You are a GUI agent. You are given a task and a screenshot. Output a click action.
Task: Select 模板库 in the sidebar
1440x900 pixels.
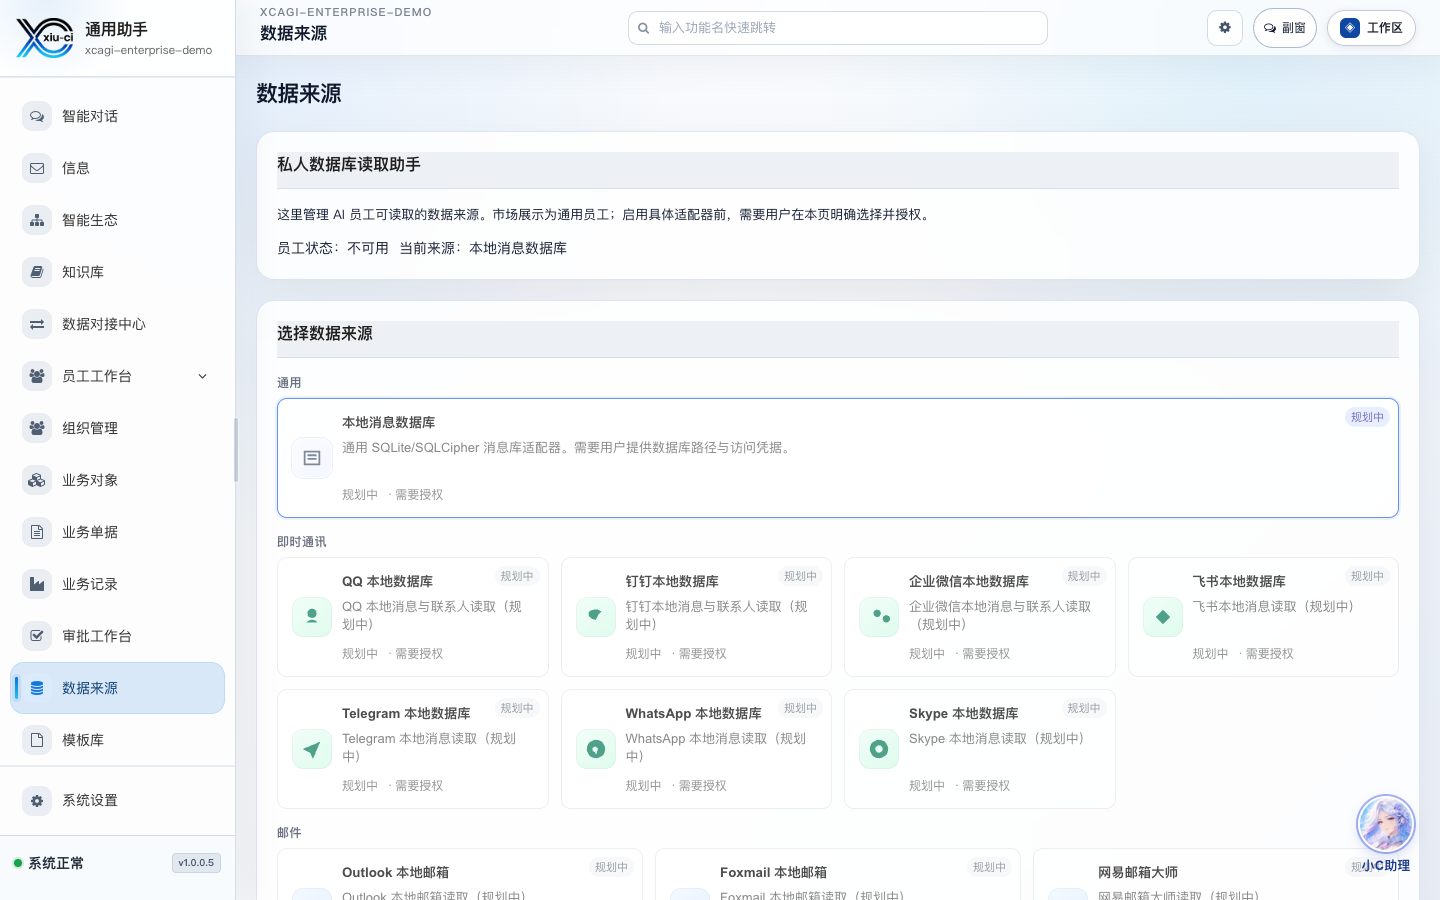pos(117,740)
